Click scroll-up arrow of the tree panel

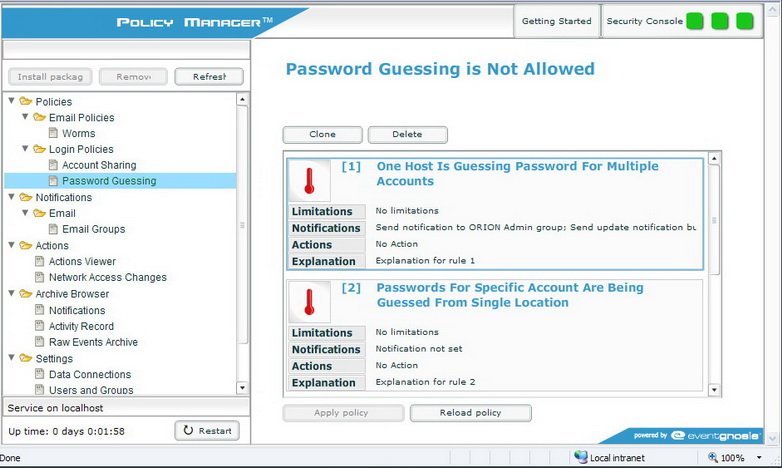click(x=242, y=99)
